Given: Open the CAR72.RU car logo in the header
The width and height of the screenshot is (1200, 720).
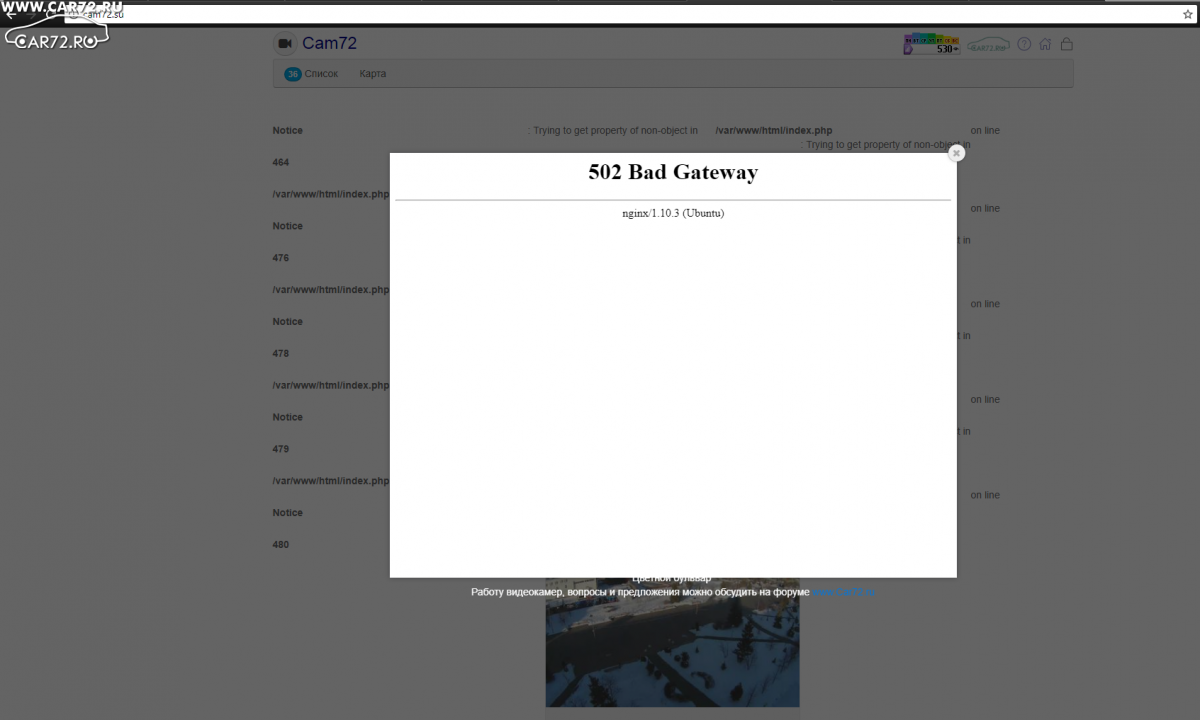Looking at the screenshot, I should tap(989, 45).
